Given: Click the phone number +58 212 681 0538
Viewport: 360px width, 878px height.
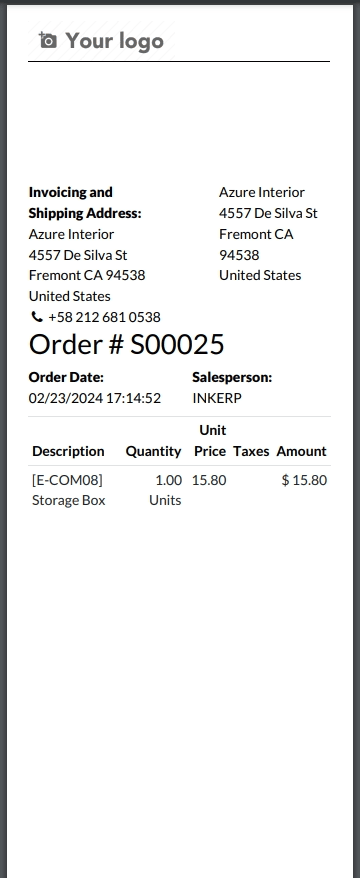Looking at the screenshot, I should pyautogui.click(x=104, y=317).
